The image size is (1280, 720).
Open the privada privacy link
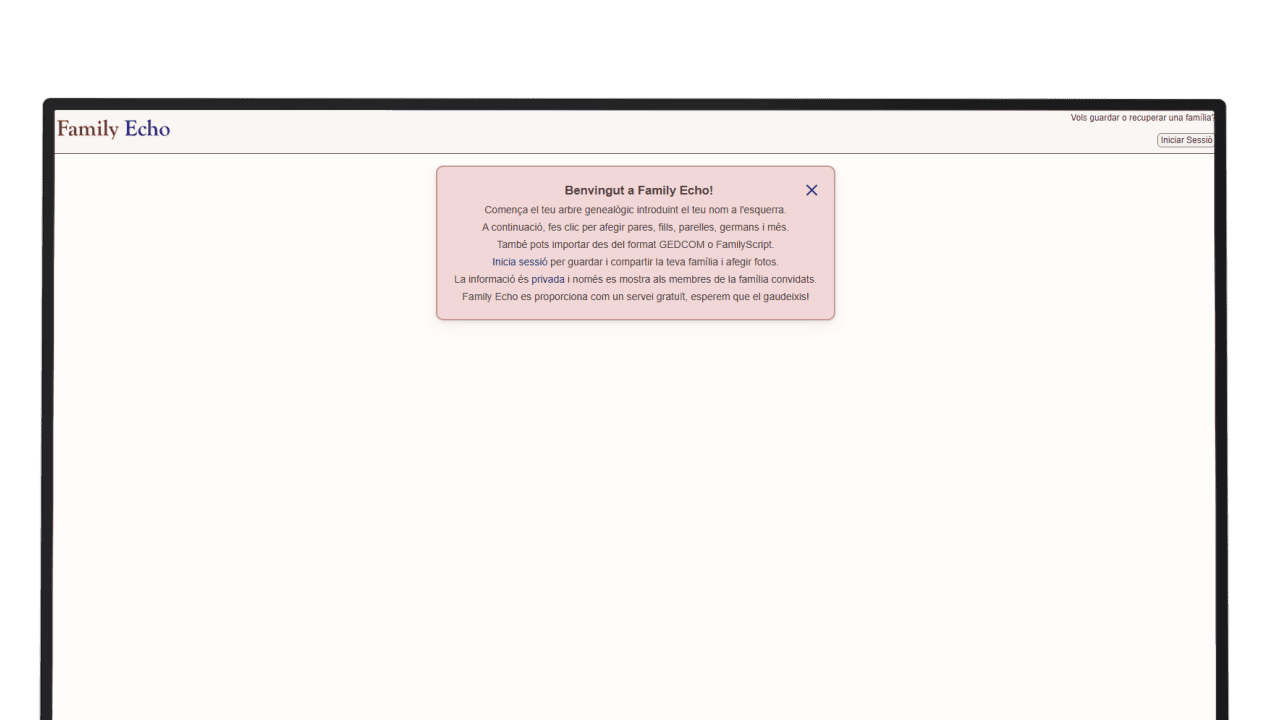pos(548,279)
